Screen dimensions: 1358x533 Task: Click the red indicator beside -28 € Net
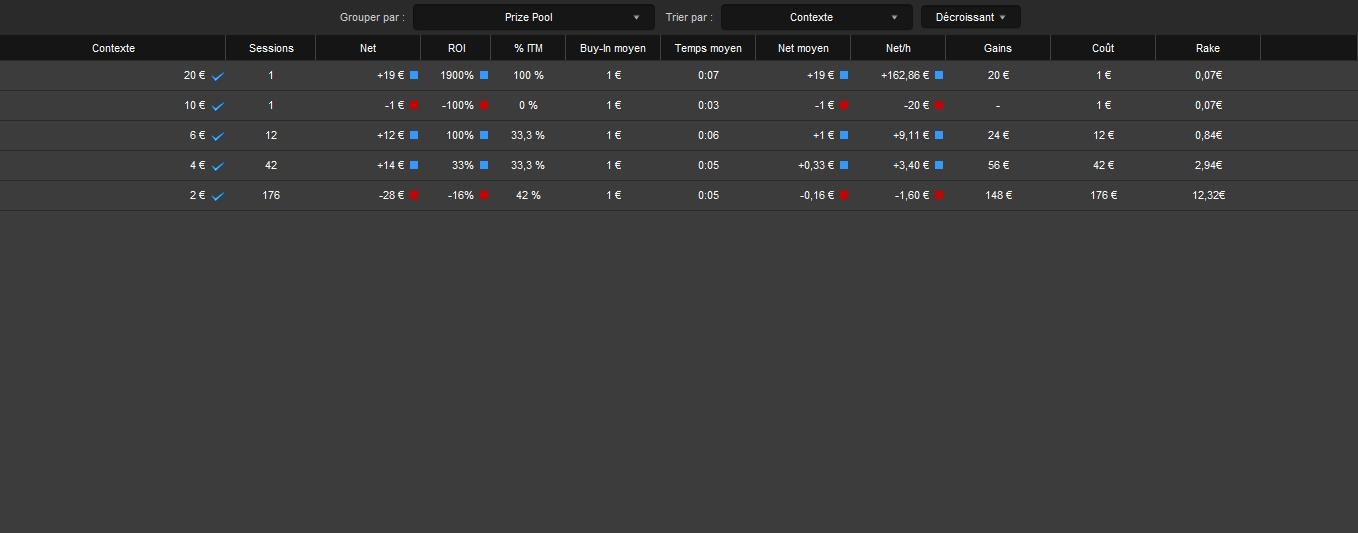[x=414, y=195]
